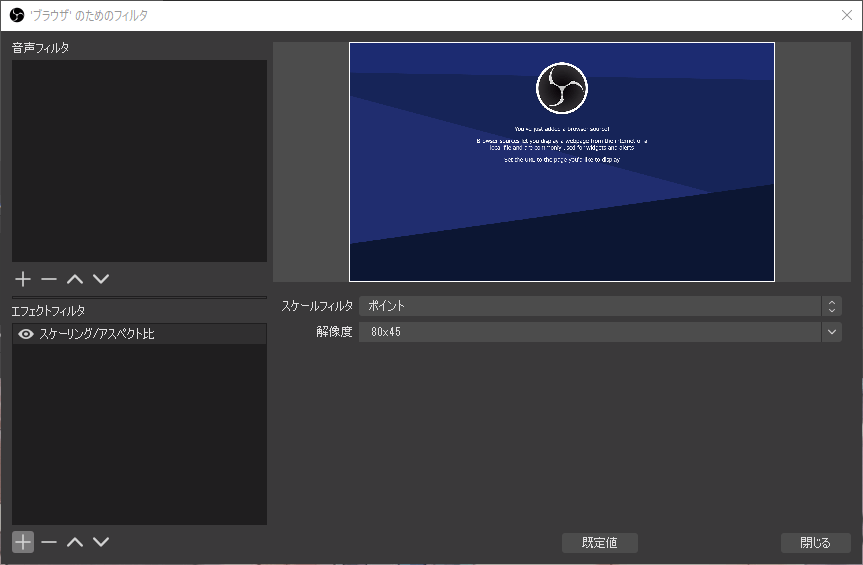Click the 閉じる close button

pyautogui.click(x=815, y=542)
